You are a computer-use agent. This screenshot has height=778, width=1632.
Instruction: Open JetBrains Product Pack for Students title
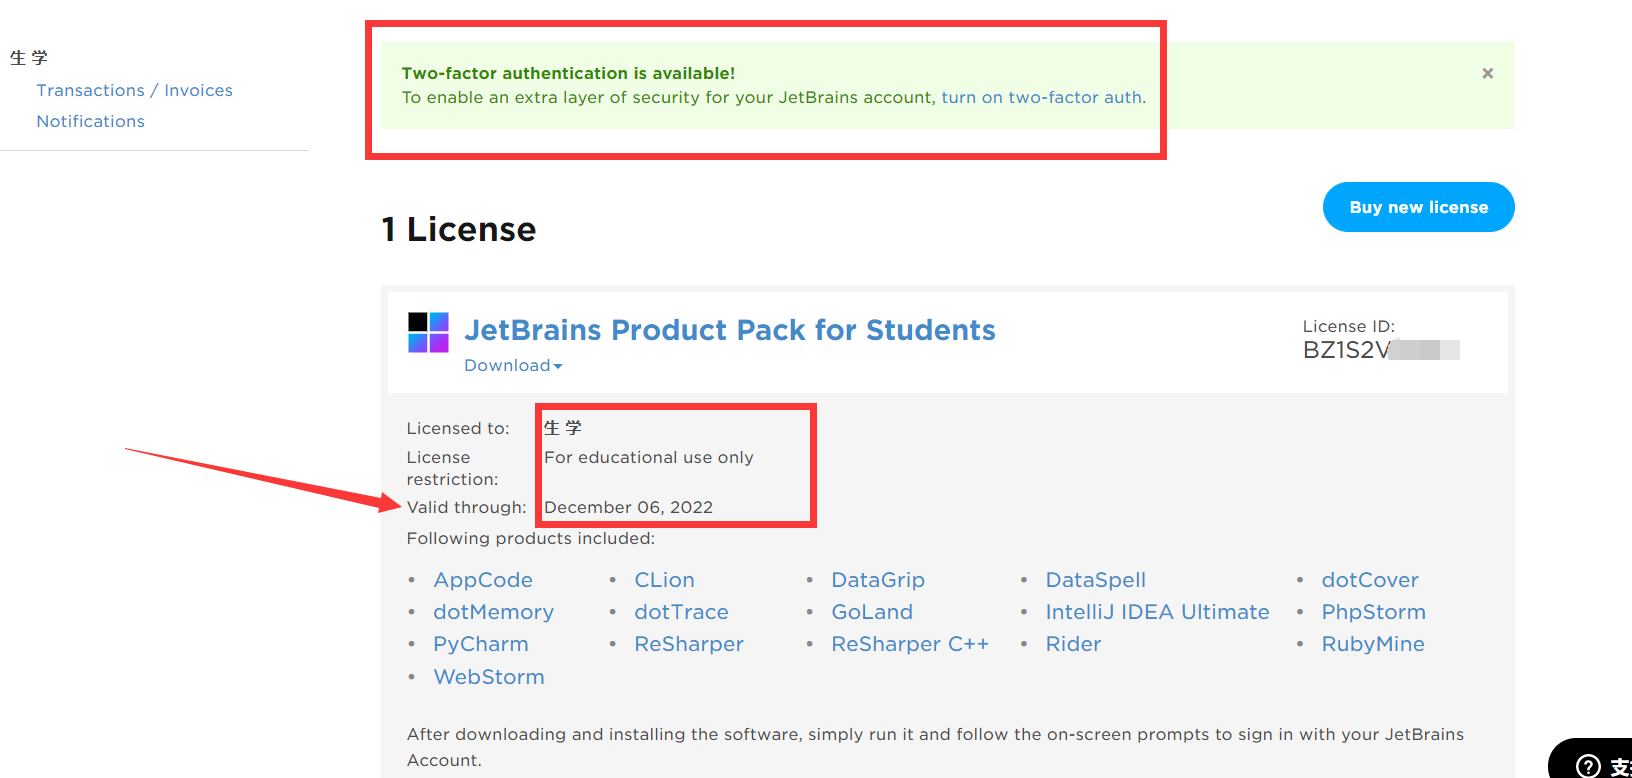(729, 330)
